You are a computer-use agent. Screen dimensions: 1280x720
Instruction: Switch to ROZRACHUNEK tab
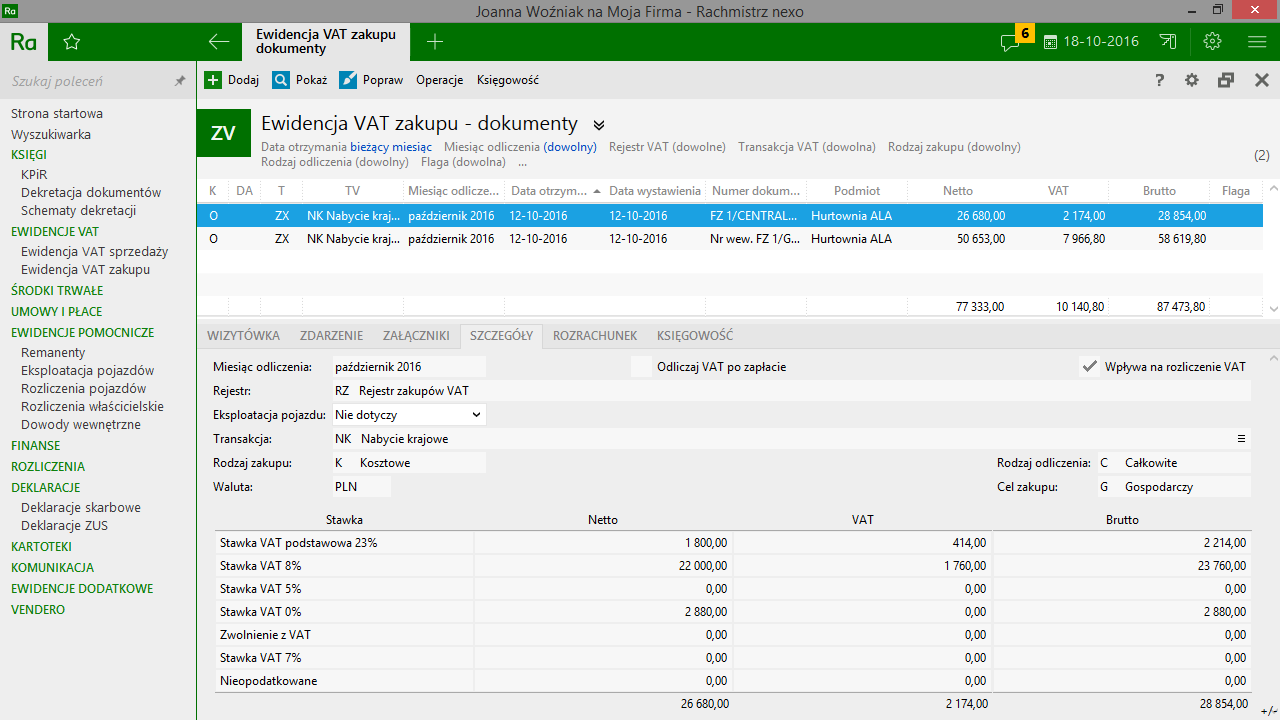coord(595,336)
